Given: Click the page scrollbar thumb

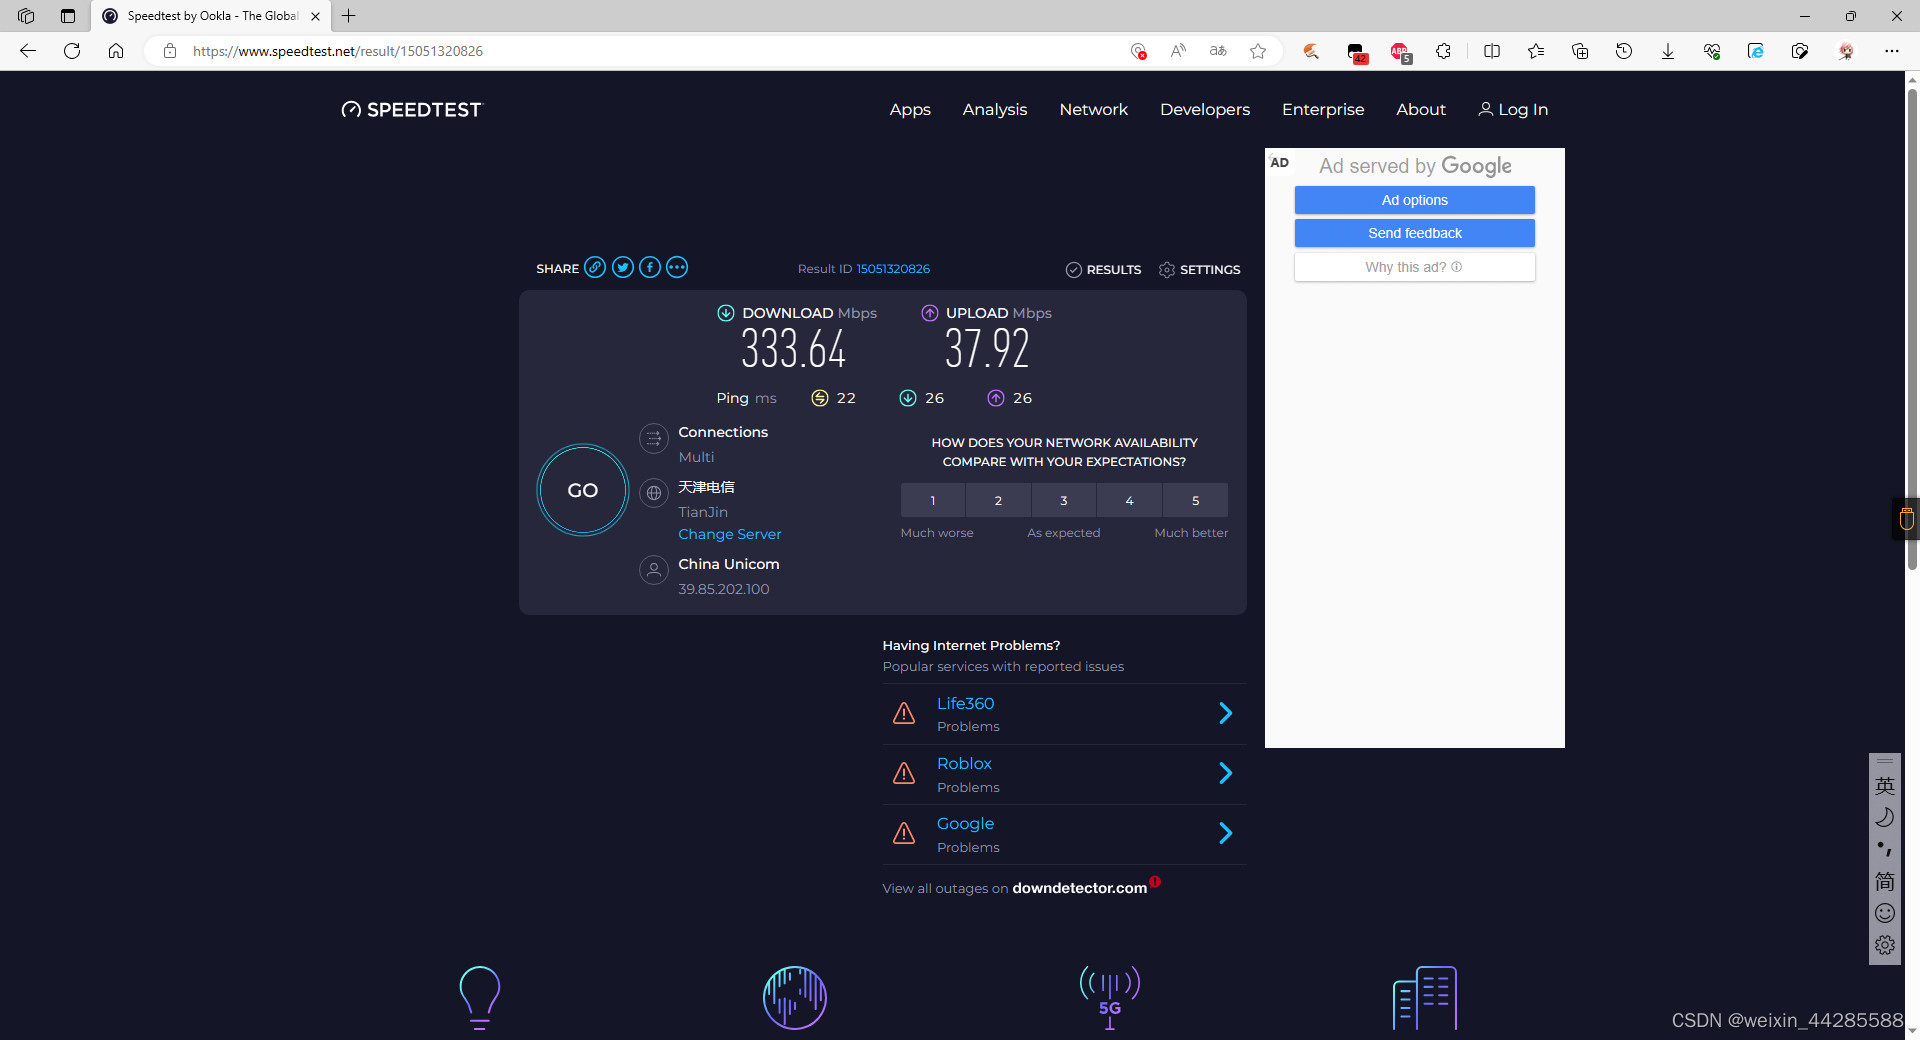Looking at the screenshot, I should [1912, 328].
